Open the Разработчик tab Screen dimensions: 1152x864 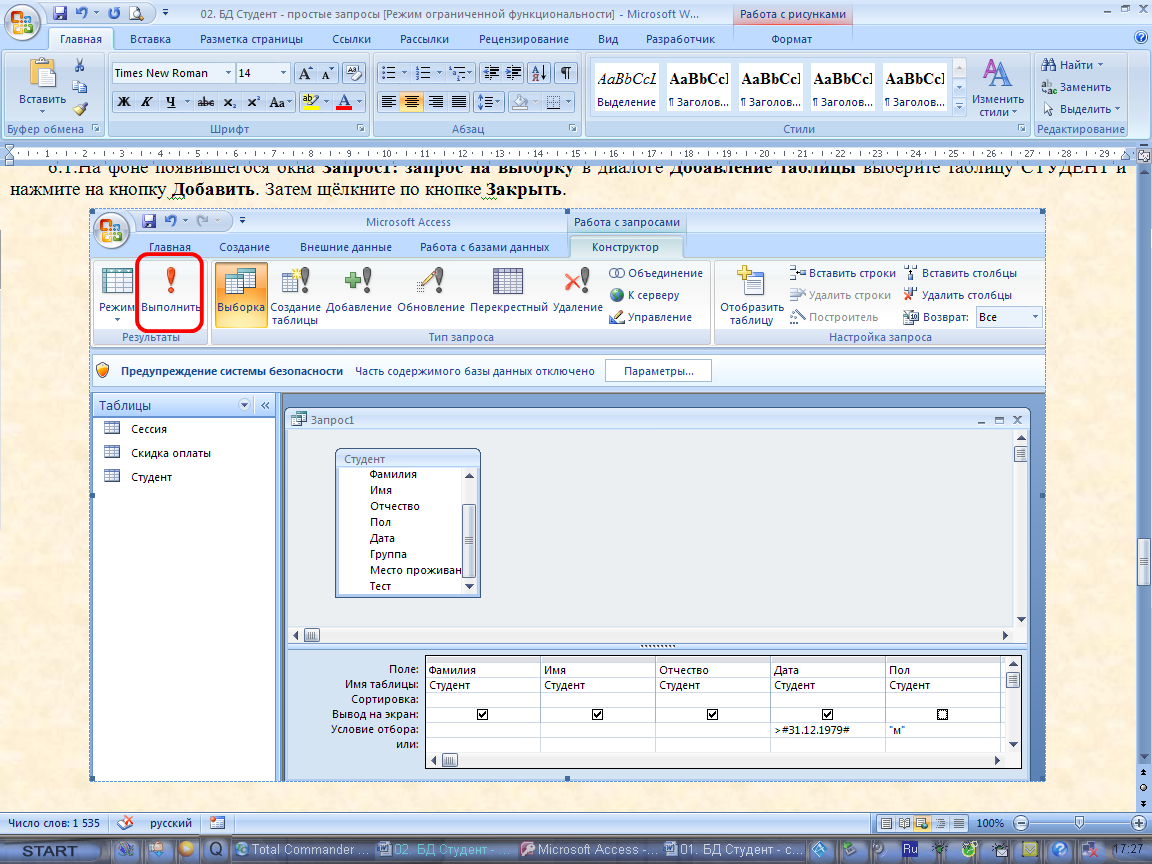[x=680, y=39]
